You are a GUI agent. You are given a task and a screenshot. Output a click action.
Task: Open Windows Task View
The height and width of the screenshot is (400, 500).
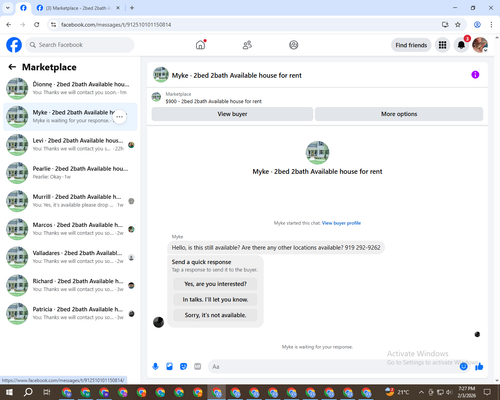point(47,392)
